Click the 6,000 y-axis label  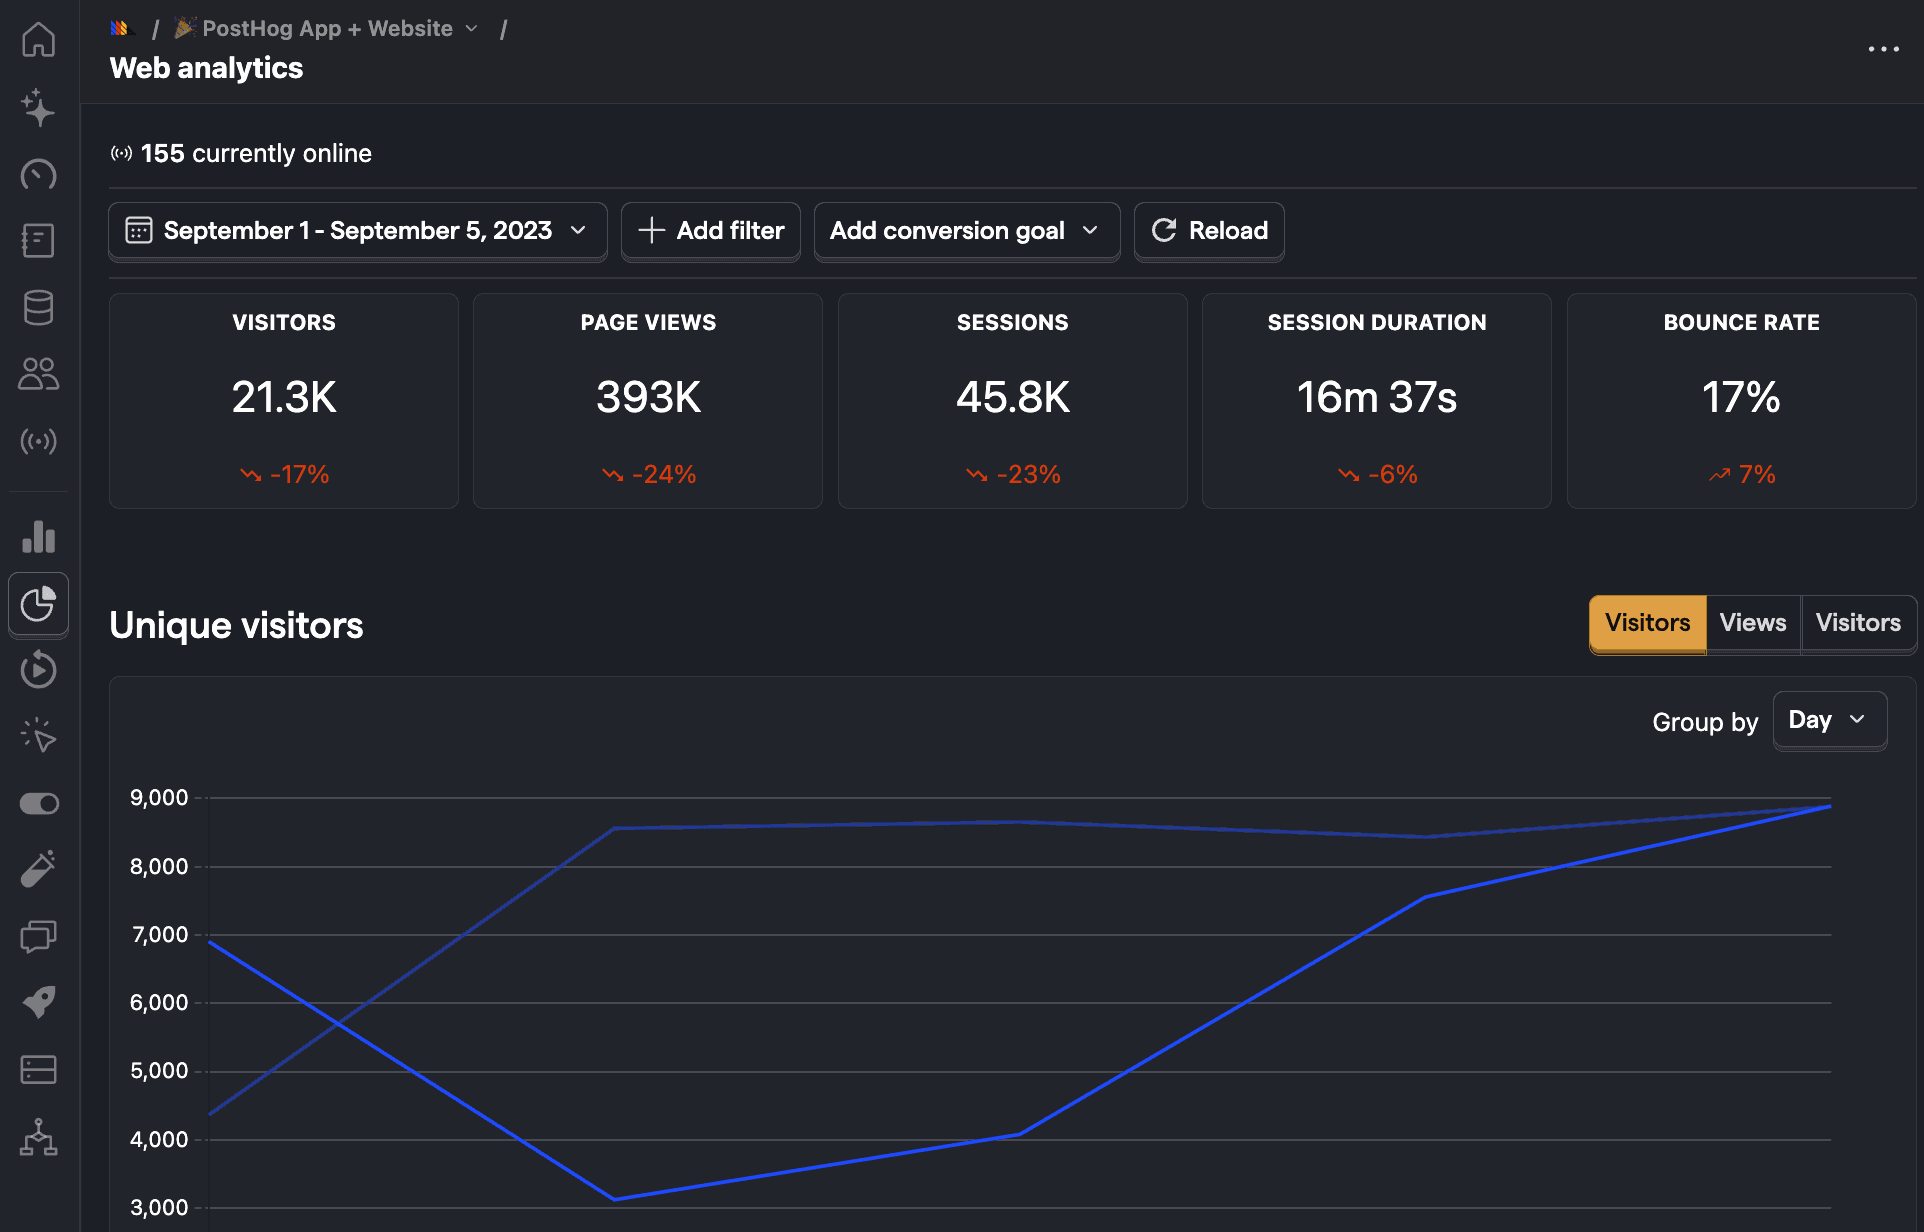click(159, 1003)
